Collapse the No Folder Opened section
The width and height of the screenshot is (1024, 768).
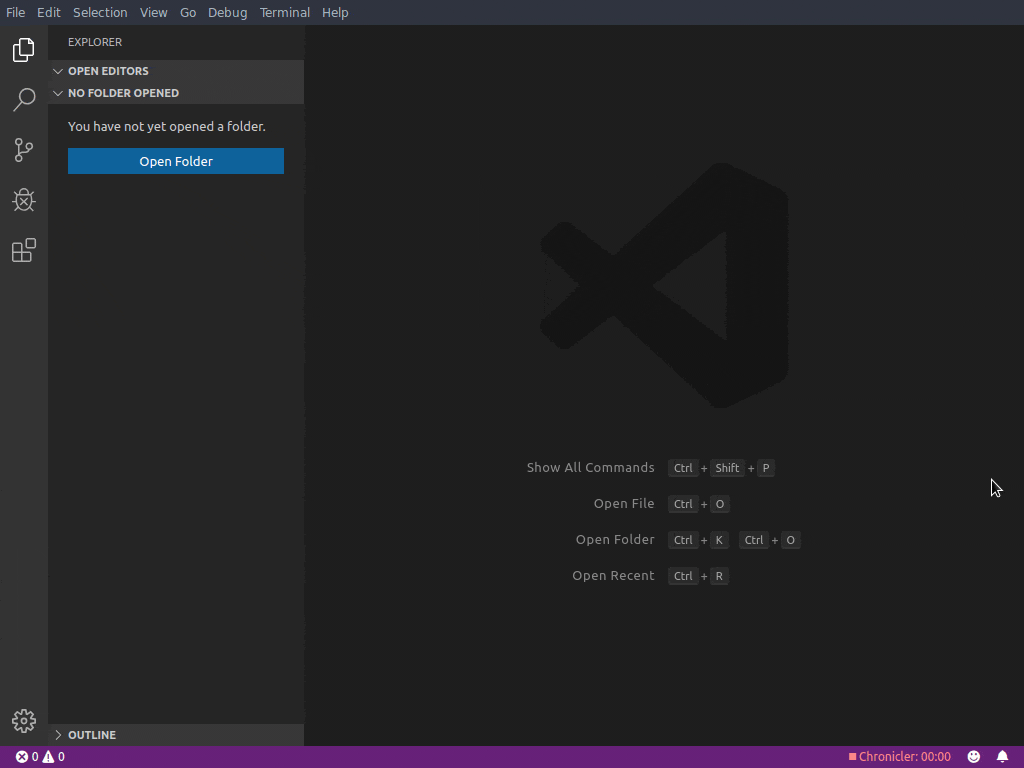(123, 93)
